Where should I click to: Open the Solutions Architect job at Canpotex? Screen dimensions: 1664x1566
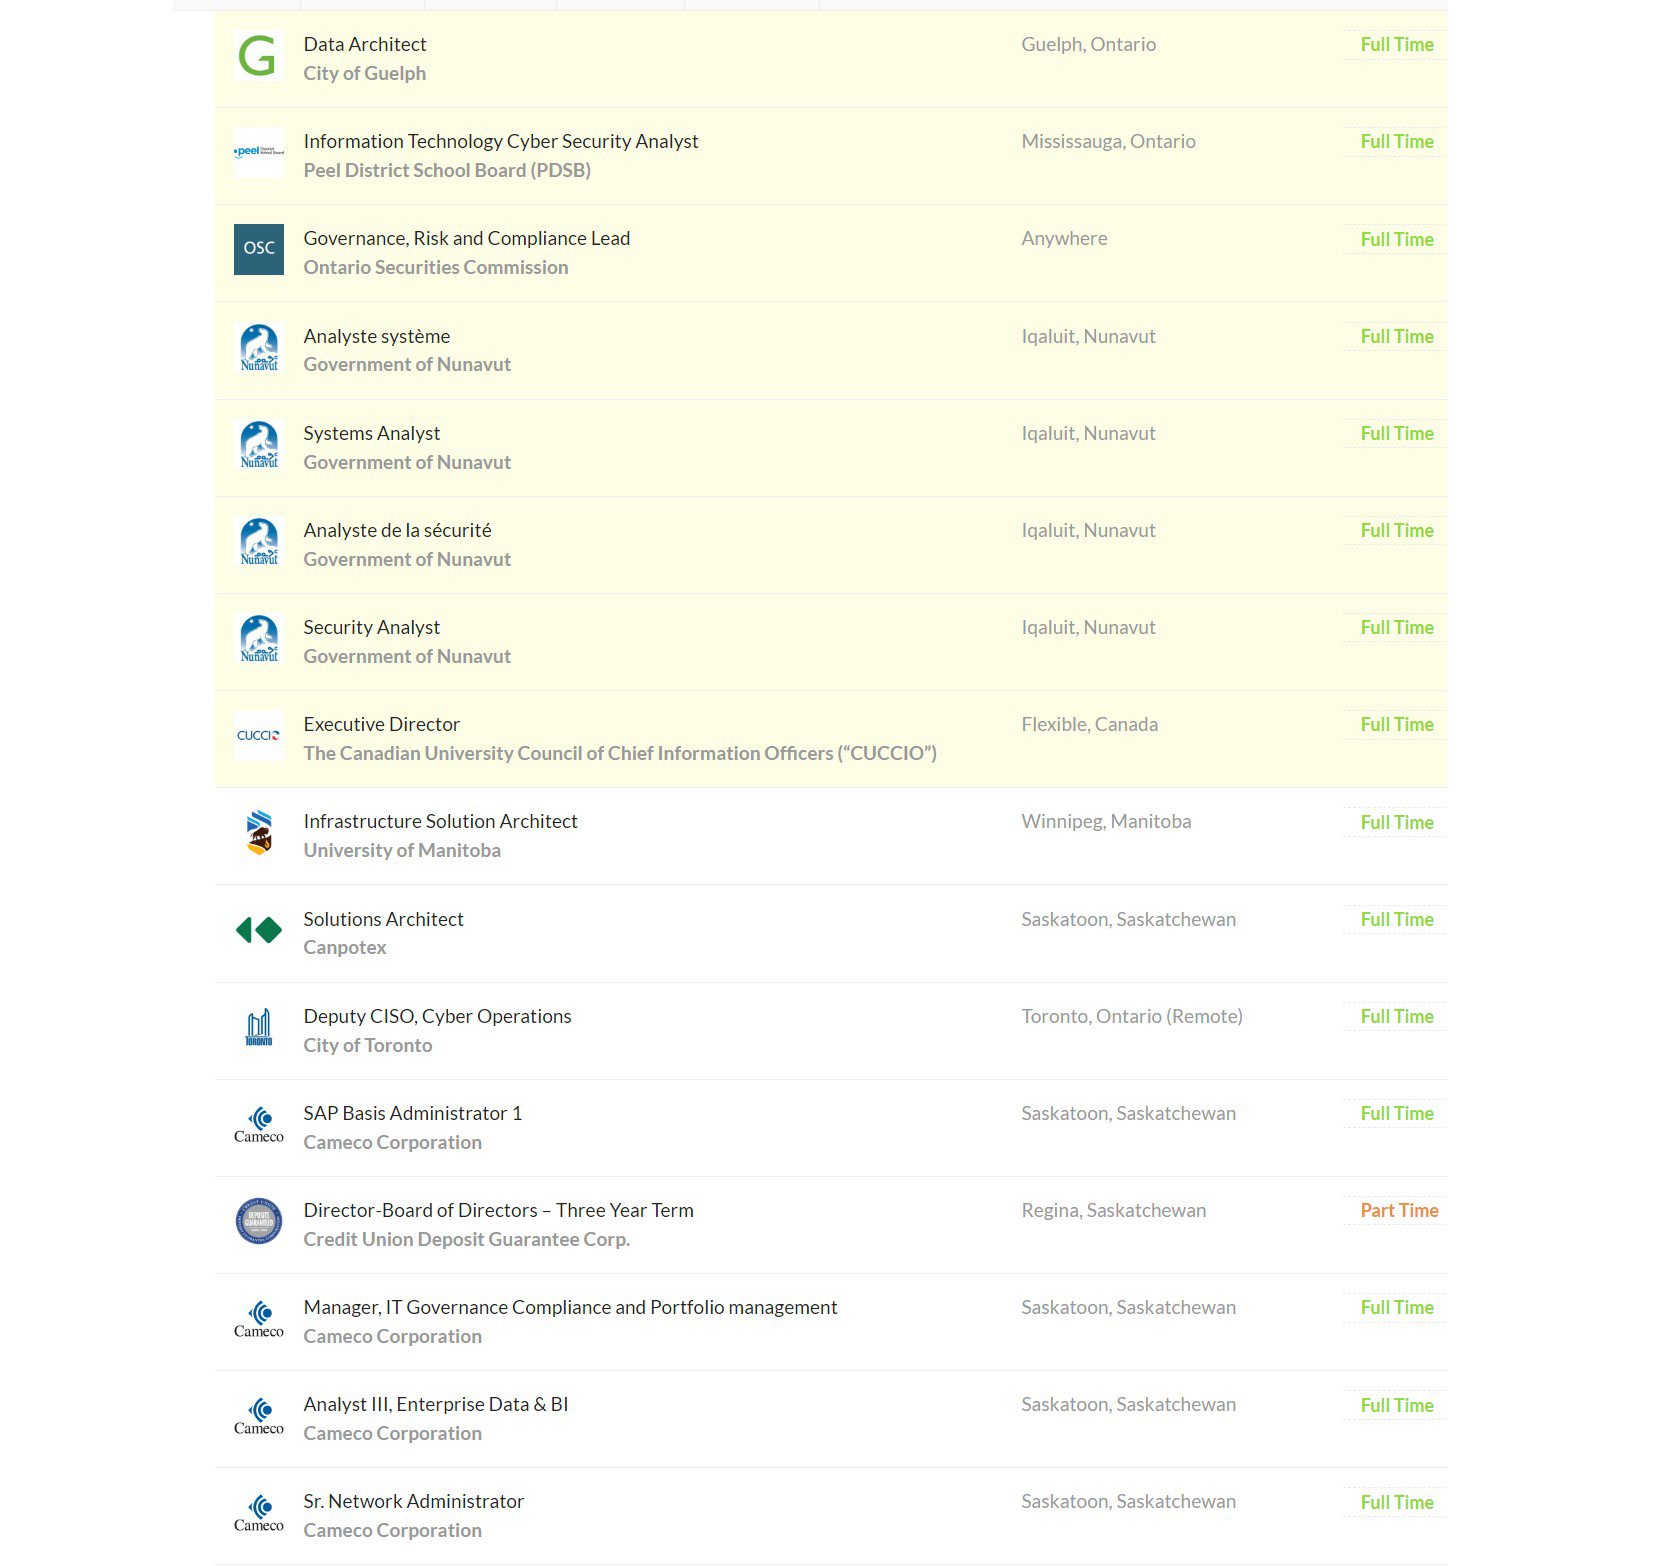pyautogui.click(x=384, y=919)
